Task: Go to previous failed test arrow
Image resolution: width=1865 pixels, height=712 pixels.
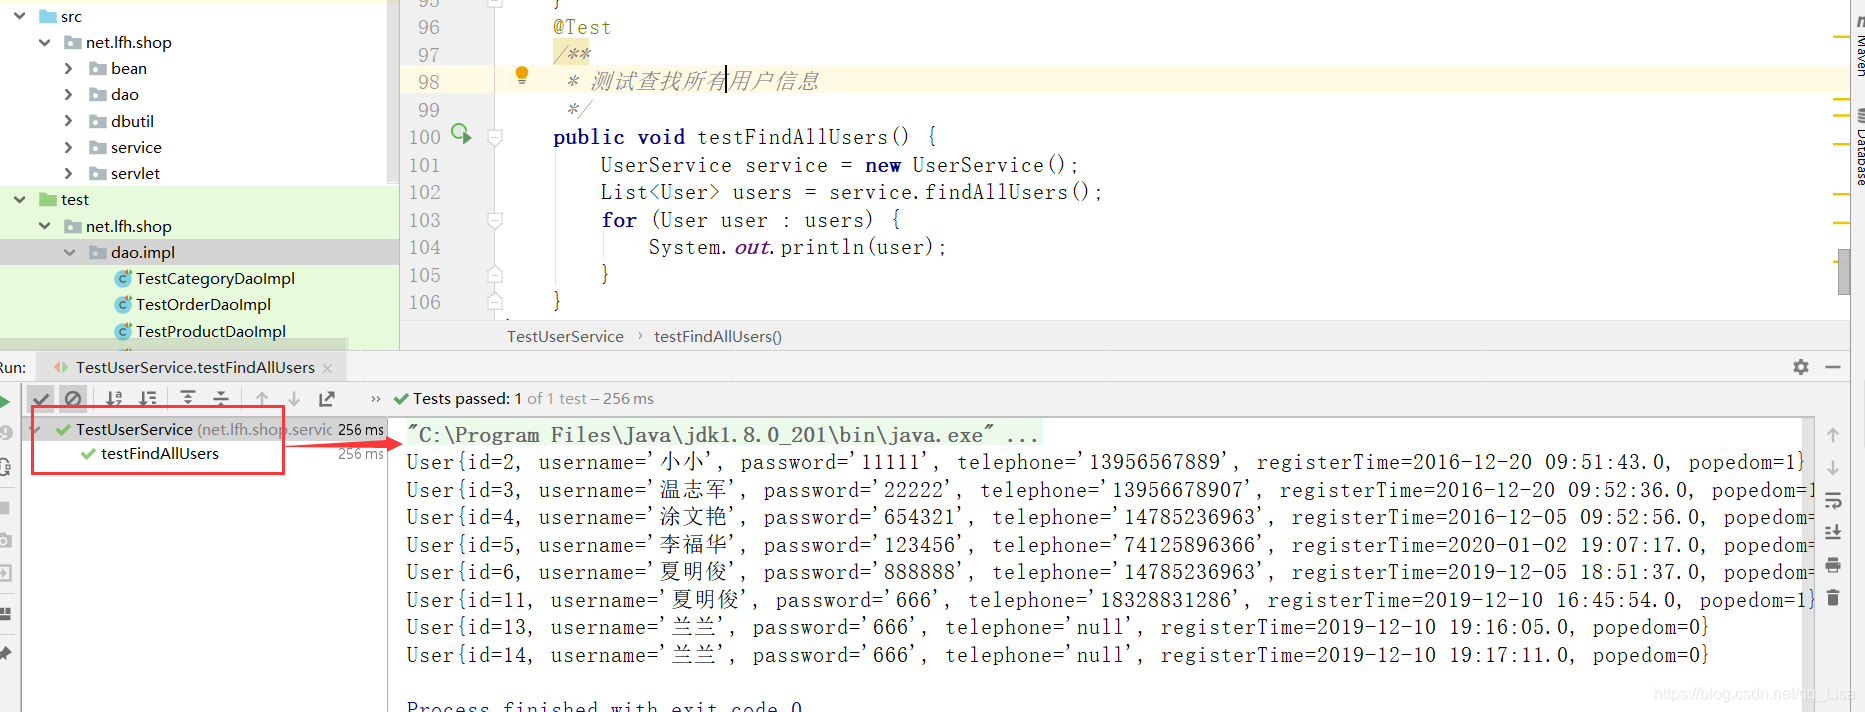Action: click(x=262, y=398)
